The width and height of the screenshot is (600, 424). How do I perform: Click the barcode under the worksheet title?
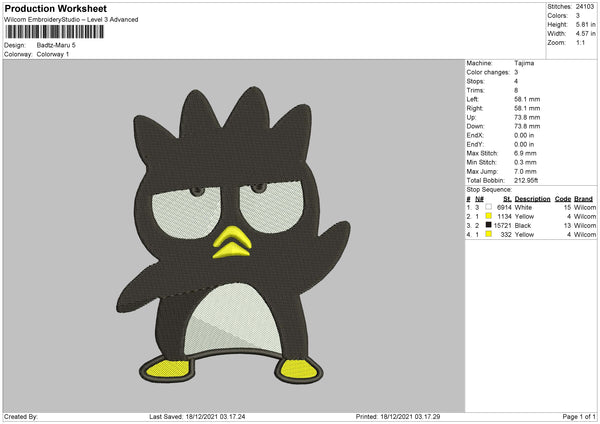point(55,32)
